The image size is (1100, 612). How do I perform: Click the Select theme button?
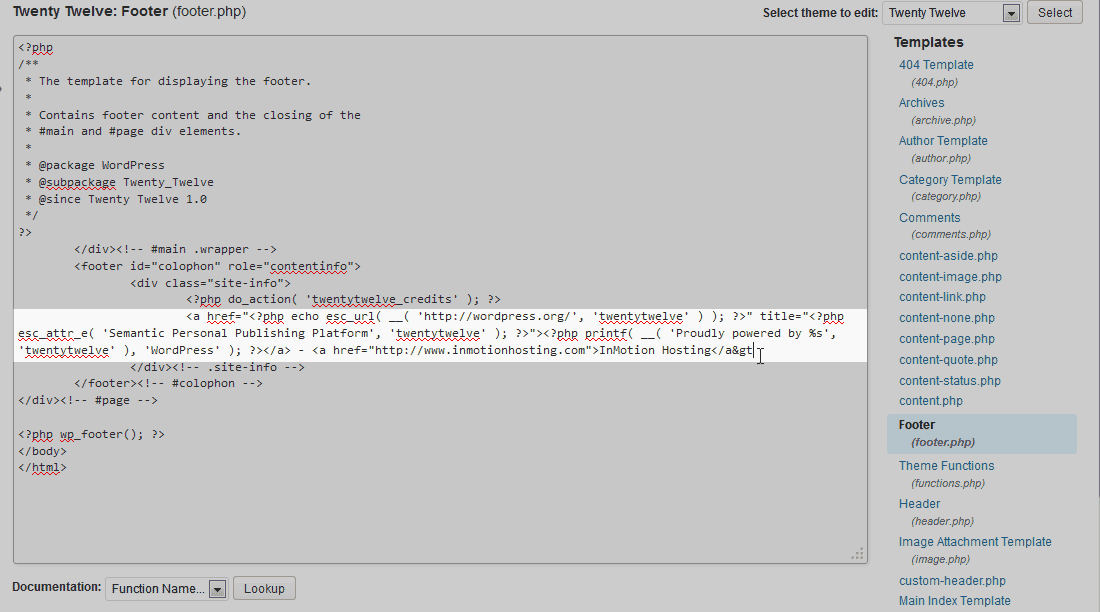click(x=1054, y=13)
